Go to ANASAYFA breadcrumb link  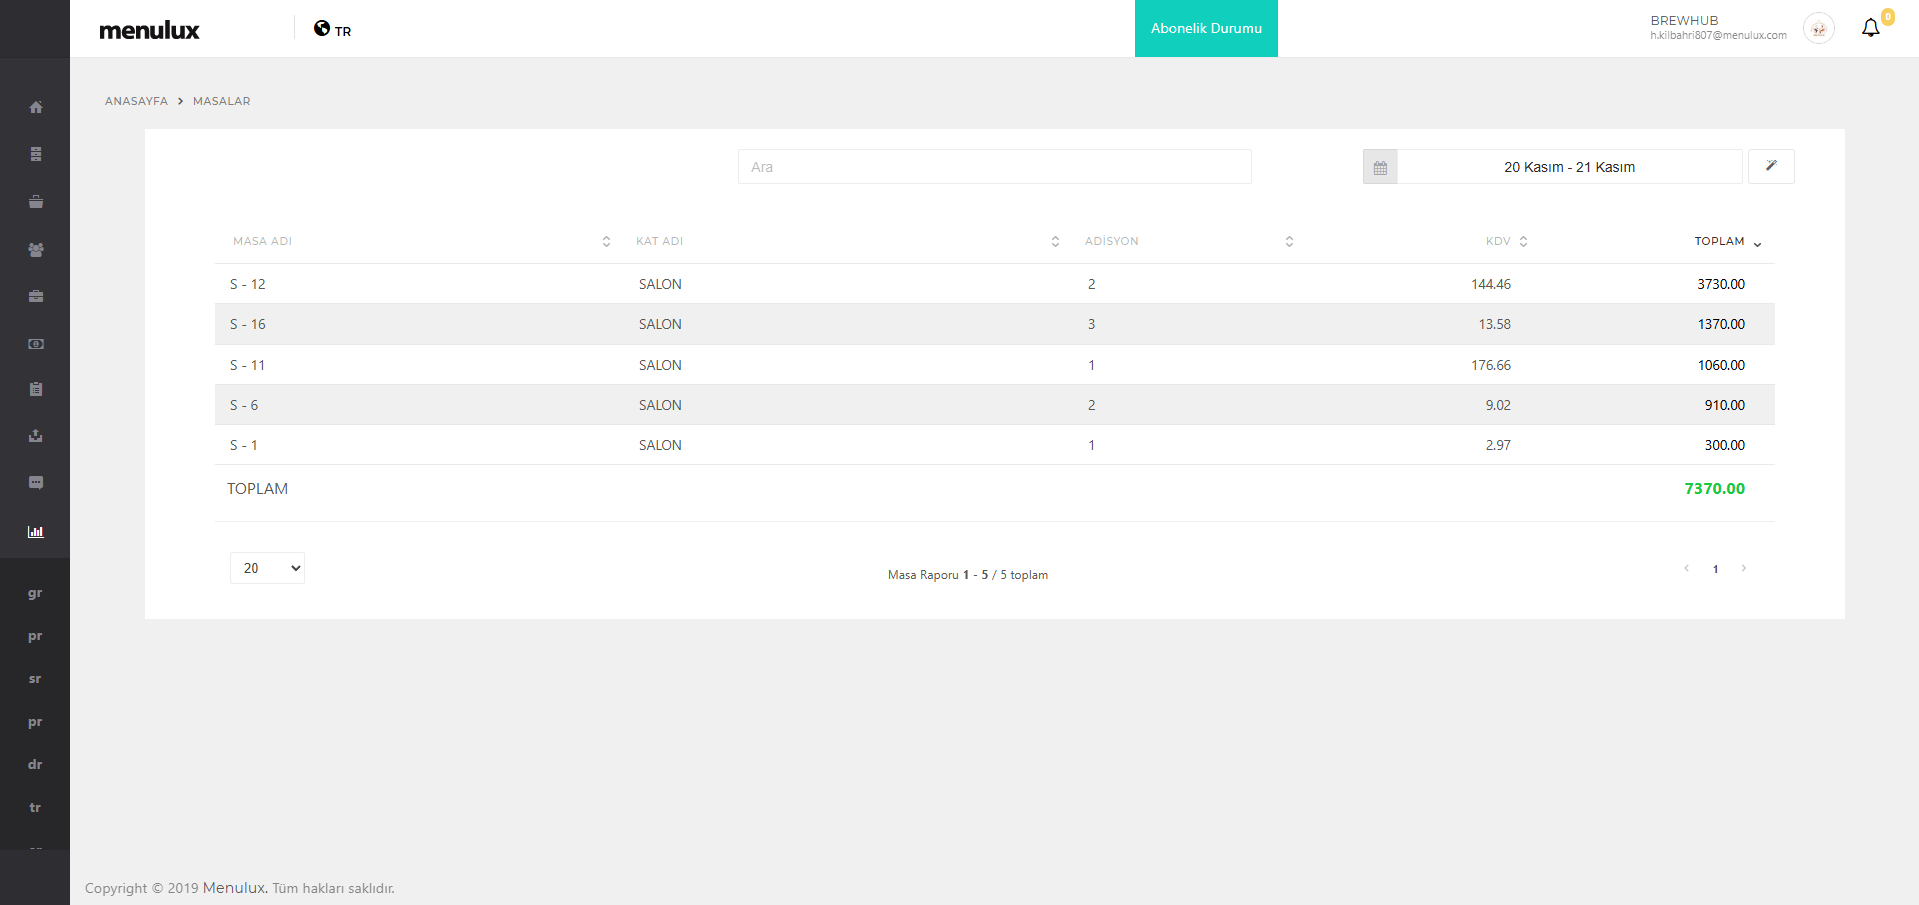click(136, 101)
